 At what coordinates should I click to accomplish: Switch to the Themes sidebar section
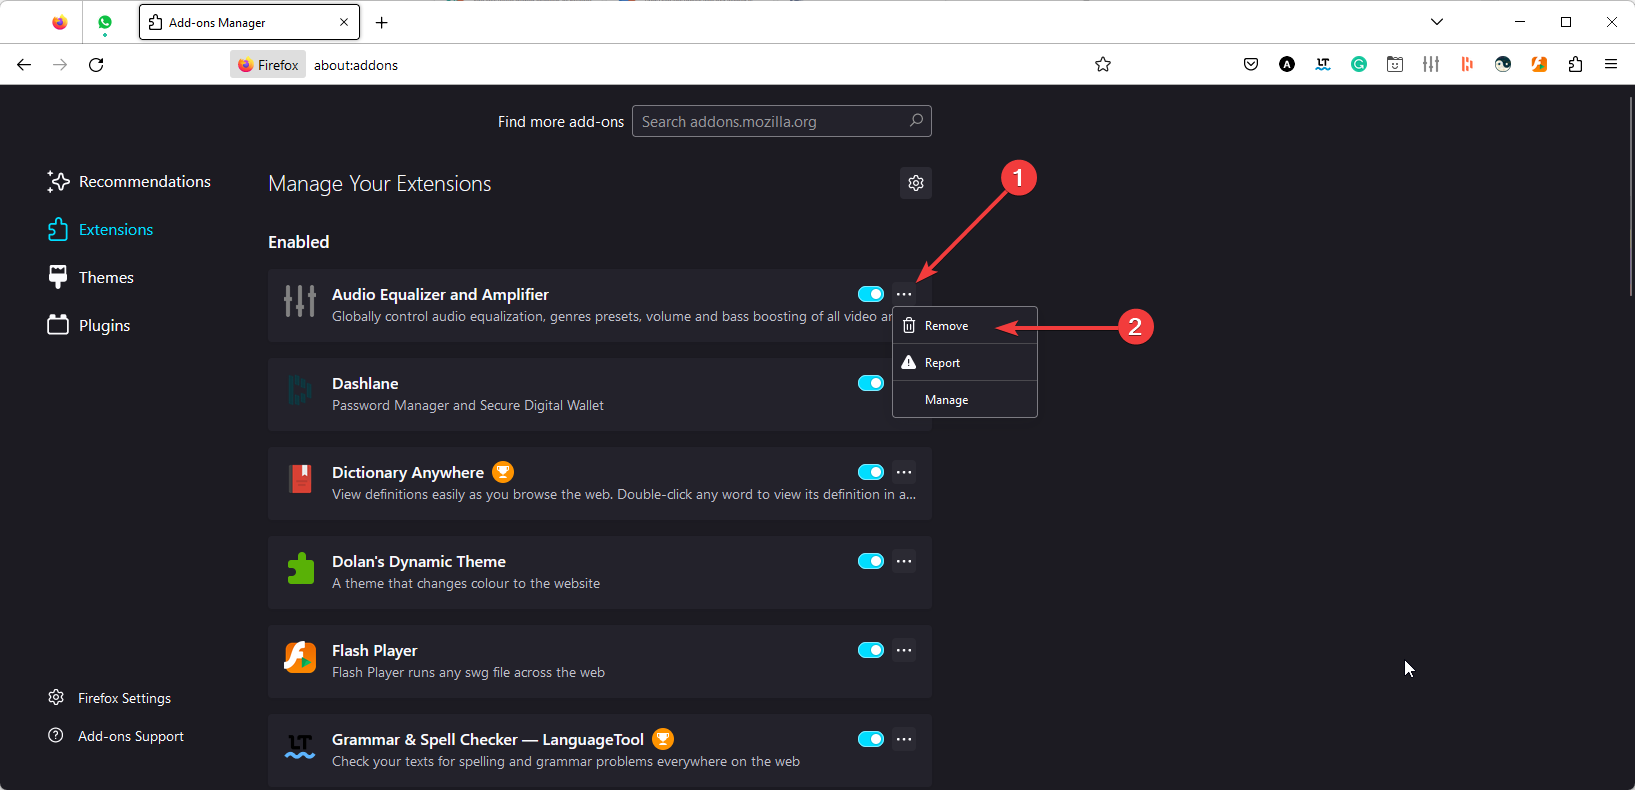(x=90, y=277)
